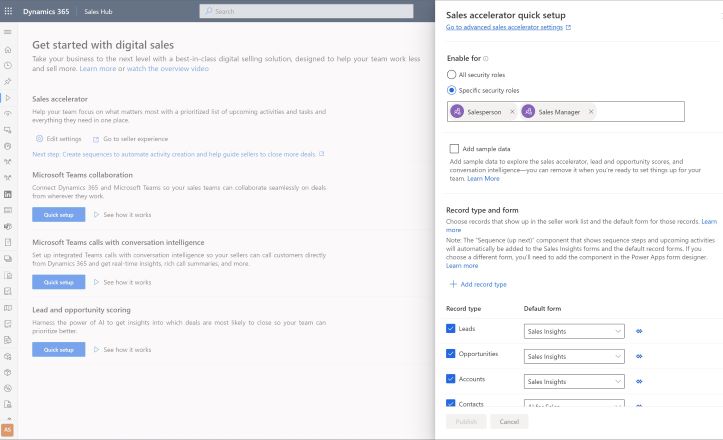Click the Edit settings gear icon
This screenshot has width=723, height=440.
pos(40,138)
